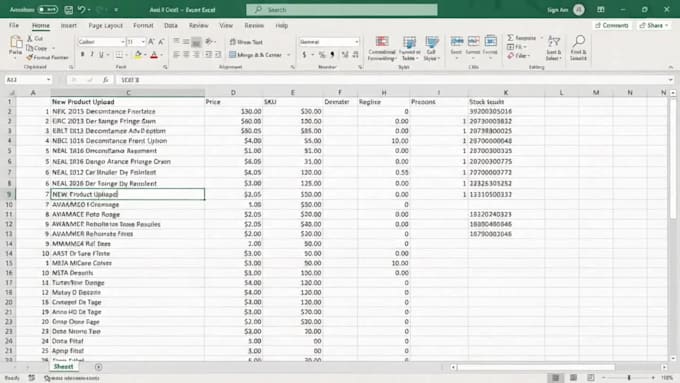Viewport: 680px width, 383px height.
Task: Click the Comments button
Action: [612, 26]
